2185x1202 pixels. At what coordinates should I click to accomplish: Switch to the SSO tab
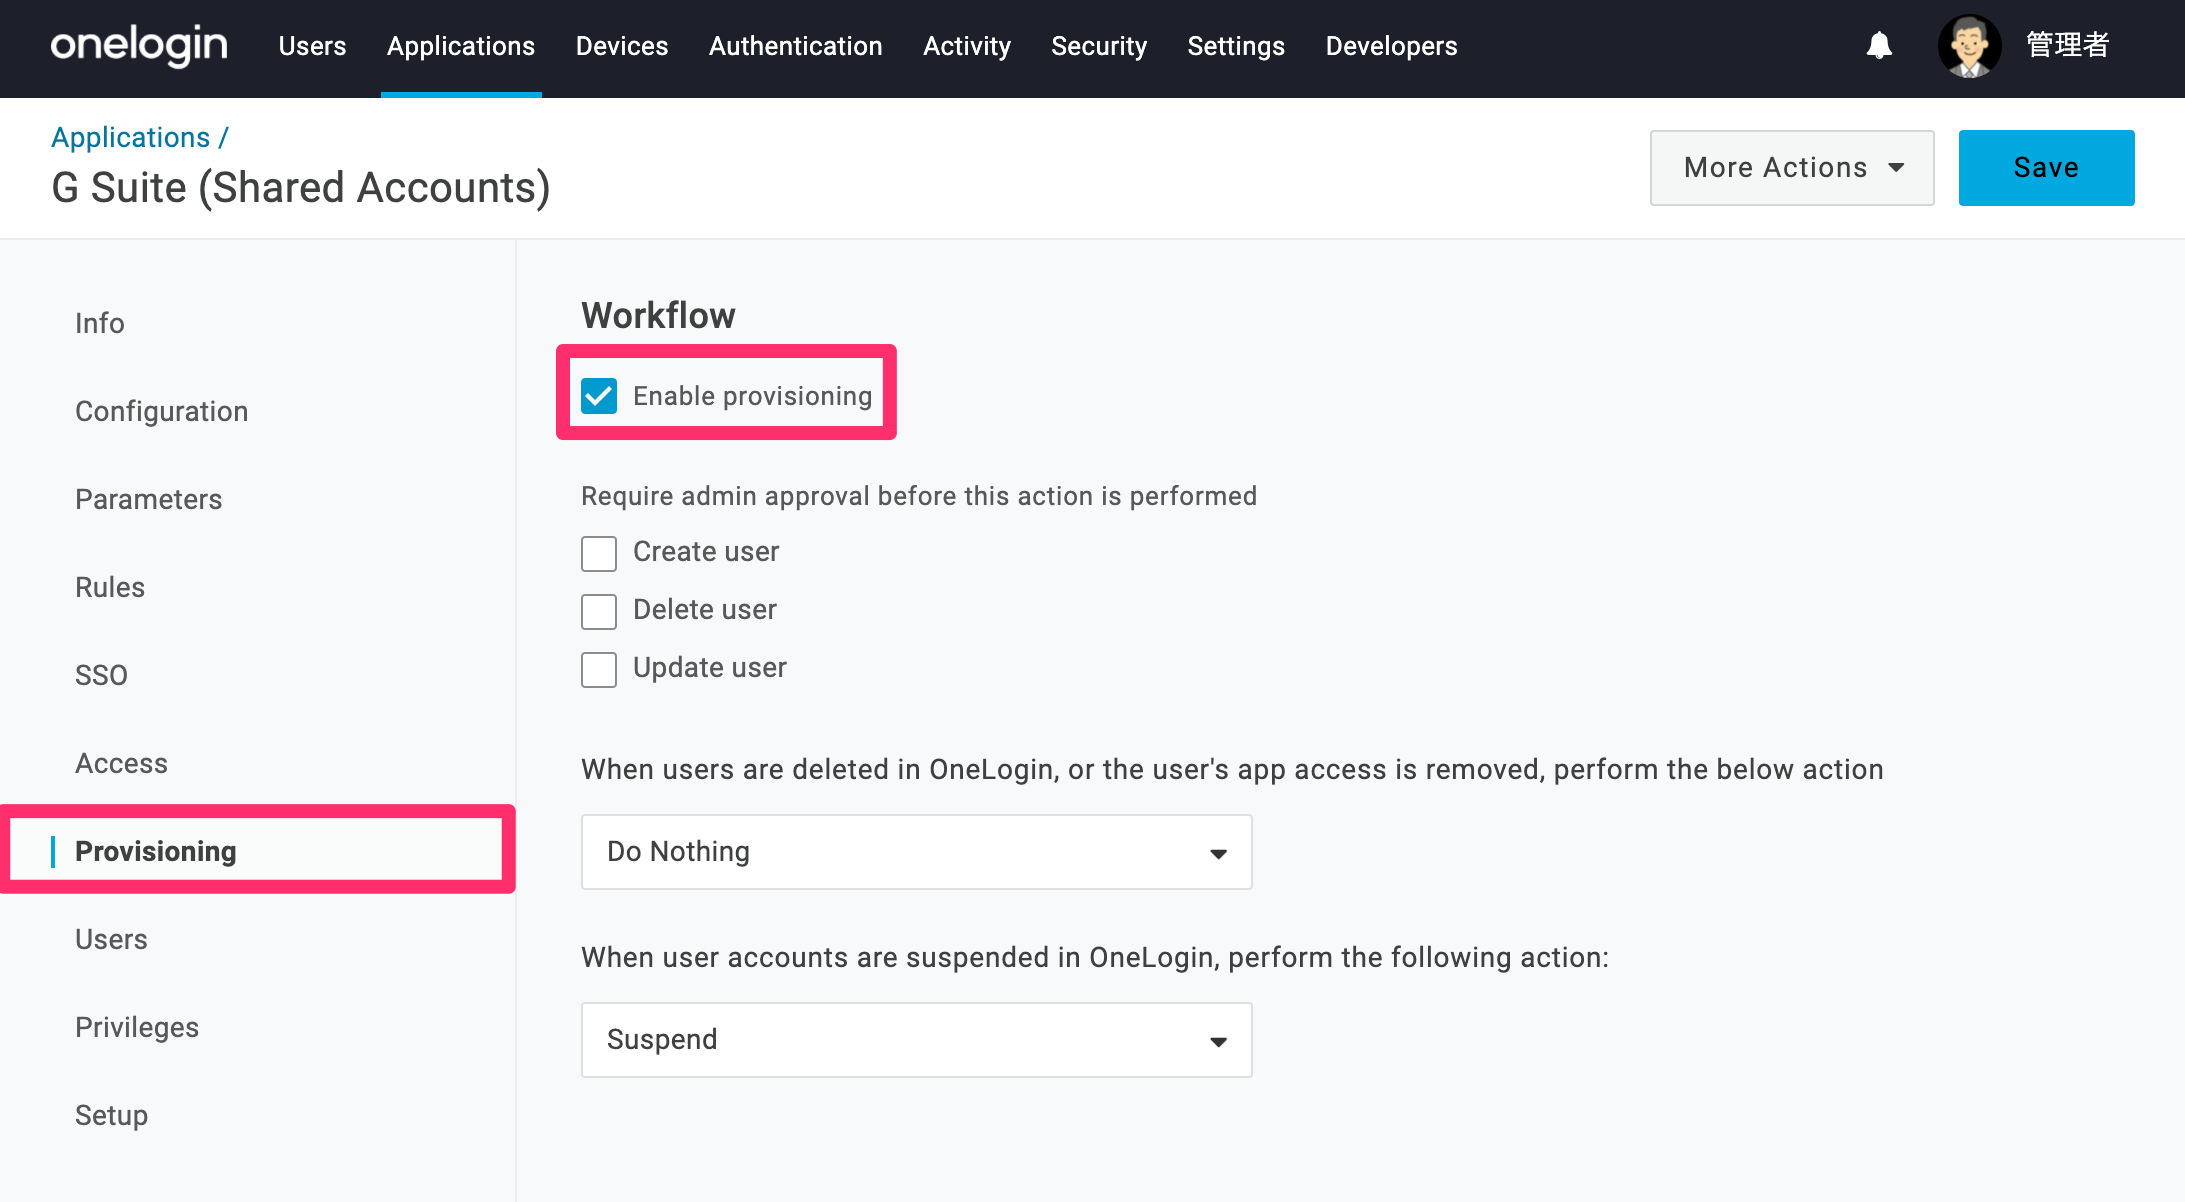(x=102, y=675)
